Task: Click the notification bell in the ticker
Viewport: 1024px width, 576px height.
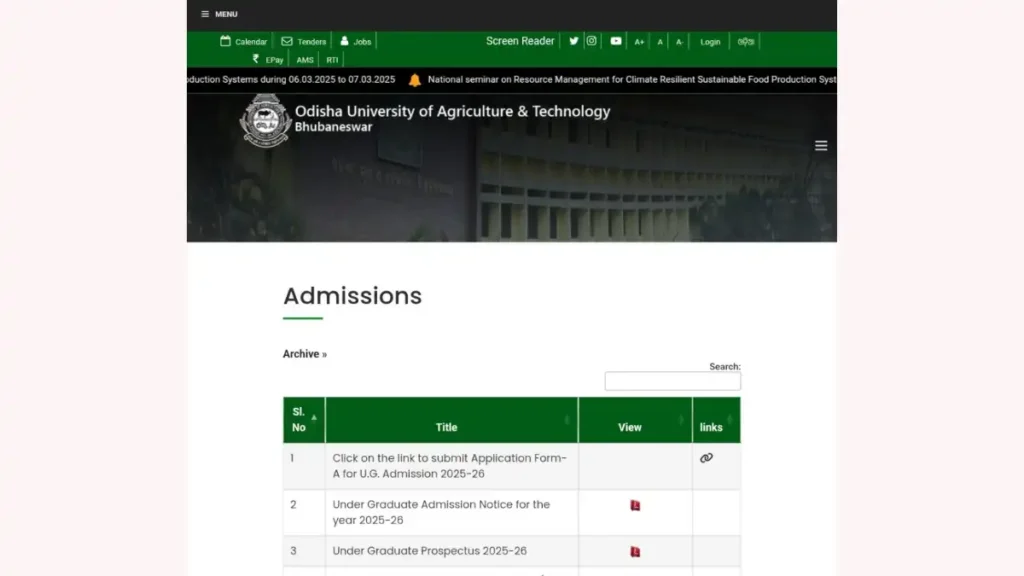Action: coord(415,80)
